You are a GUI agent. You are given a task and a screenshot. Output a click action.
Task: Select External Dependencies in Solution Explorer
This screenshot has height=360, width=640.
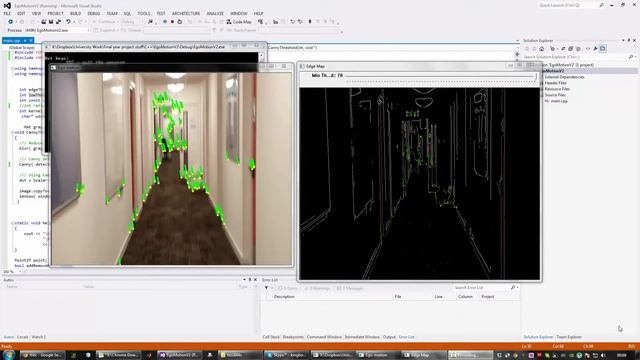click(x=564, y=77)
